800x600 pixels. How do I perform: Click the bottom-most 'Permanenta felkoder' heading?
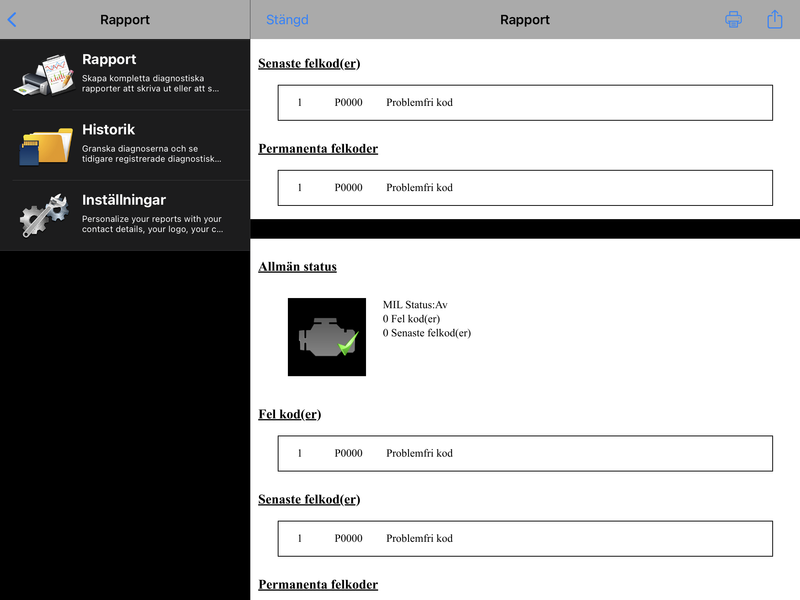318,584
